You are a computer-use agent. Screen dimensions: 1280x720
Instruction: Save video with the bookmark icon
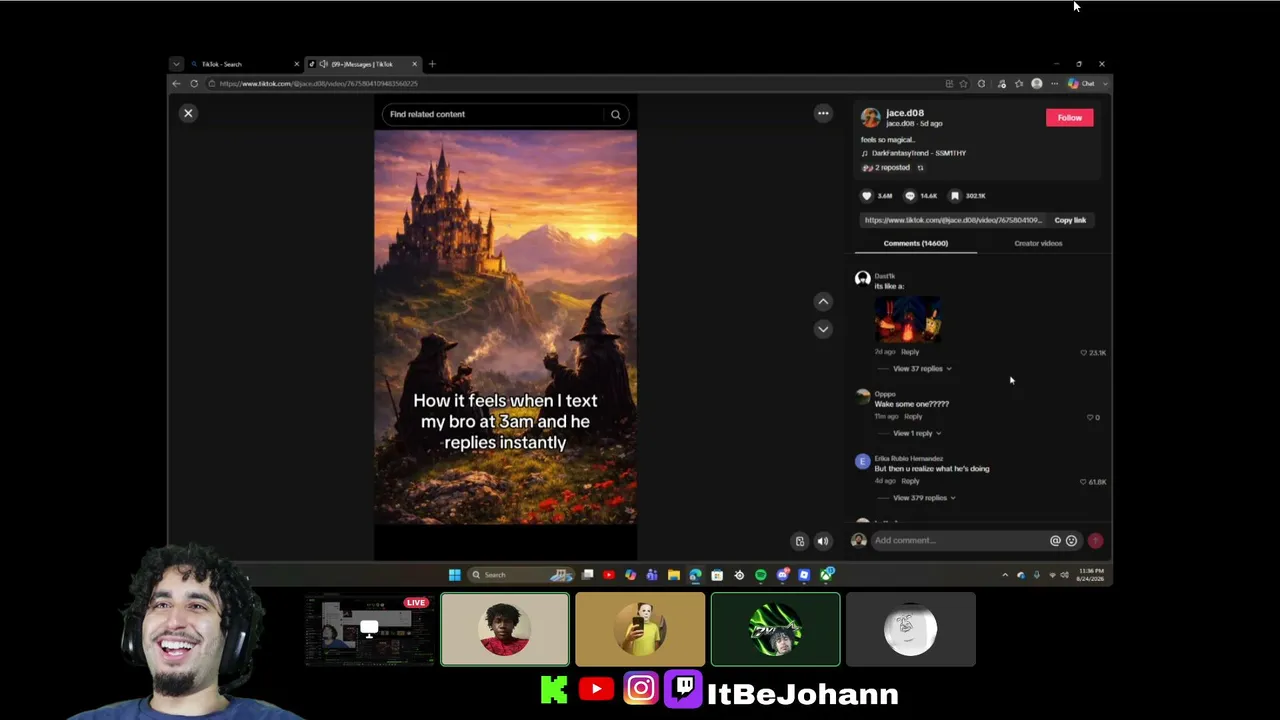[955, 196]
